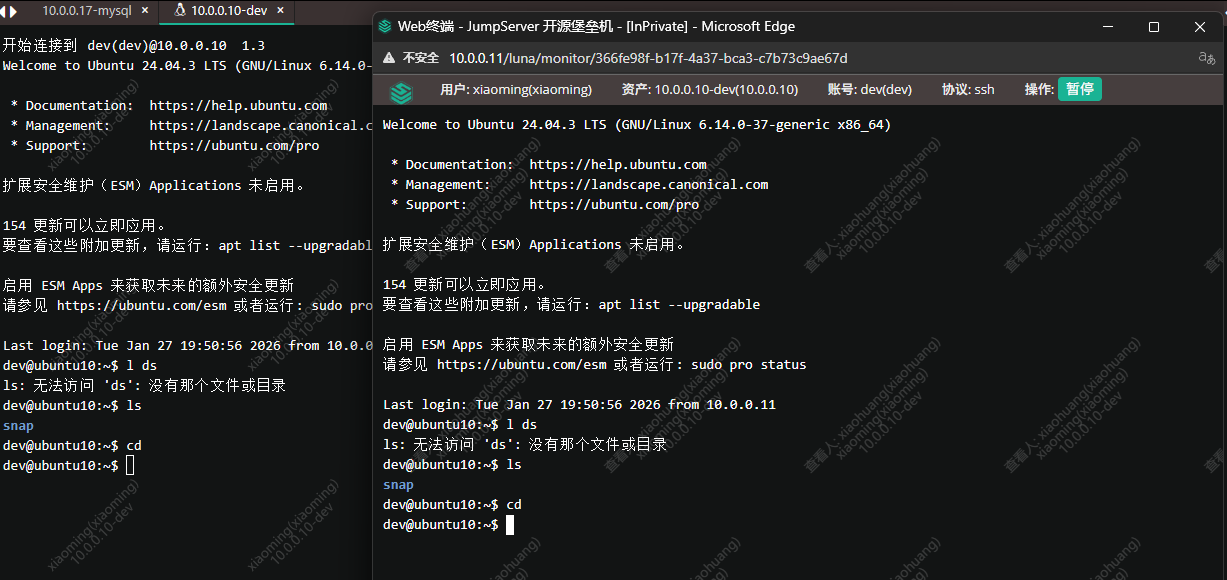
Task: Close the Edge monitor window
Action: point(1200,27)
